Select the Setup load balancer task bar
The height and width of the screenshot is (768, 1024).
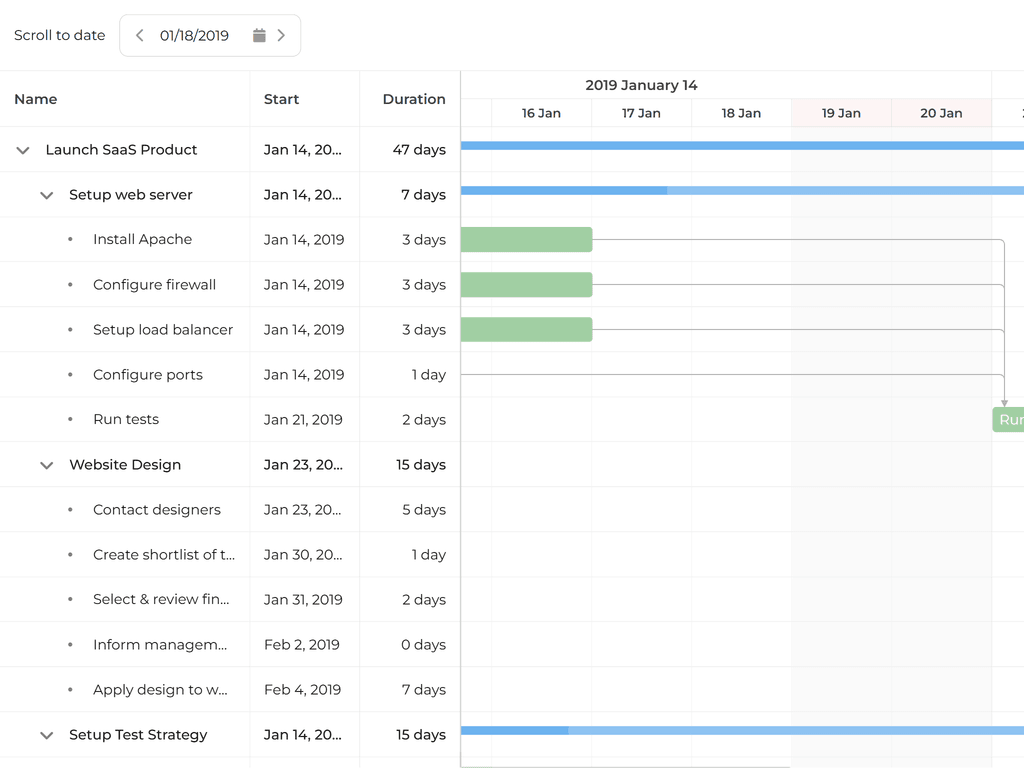(526, 330)
